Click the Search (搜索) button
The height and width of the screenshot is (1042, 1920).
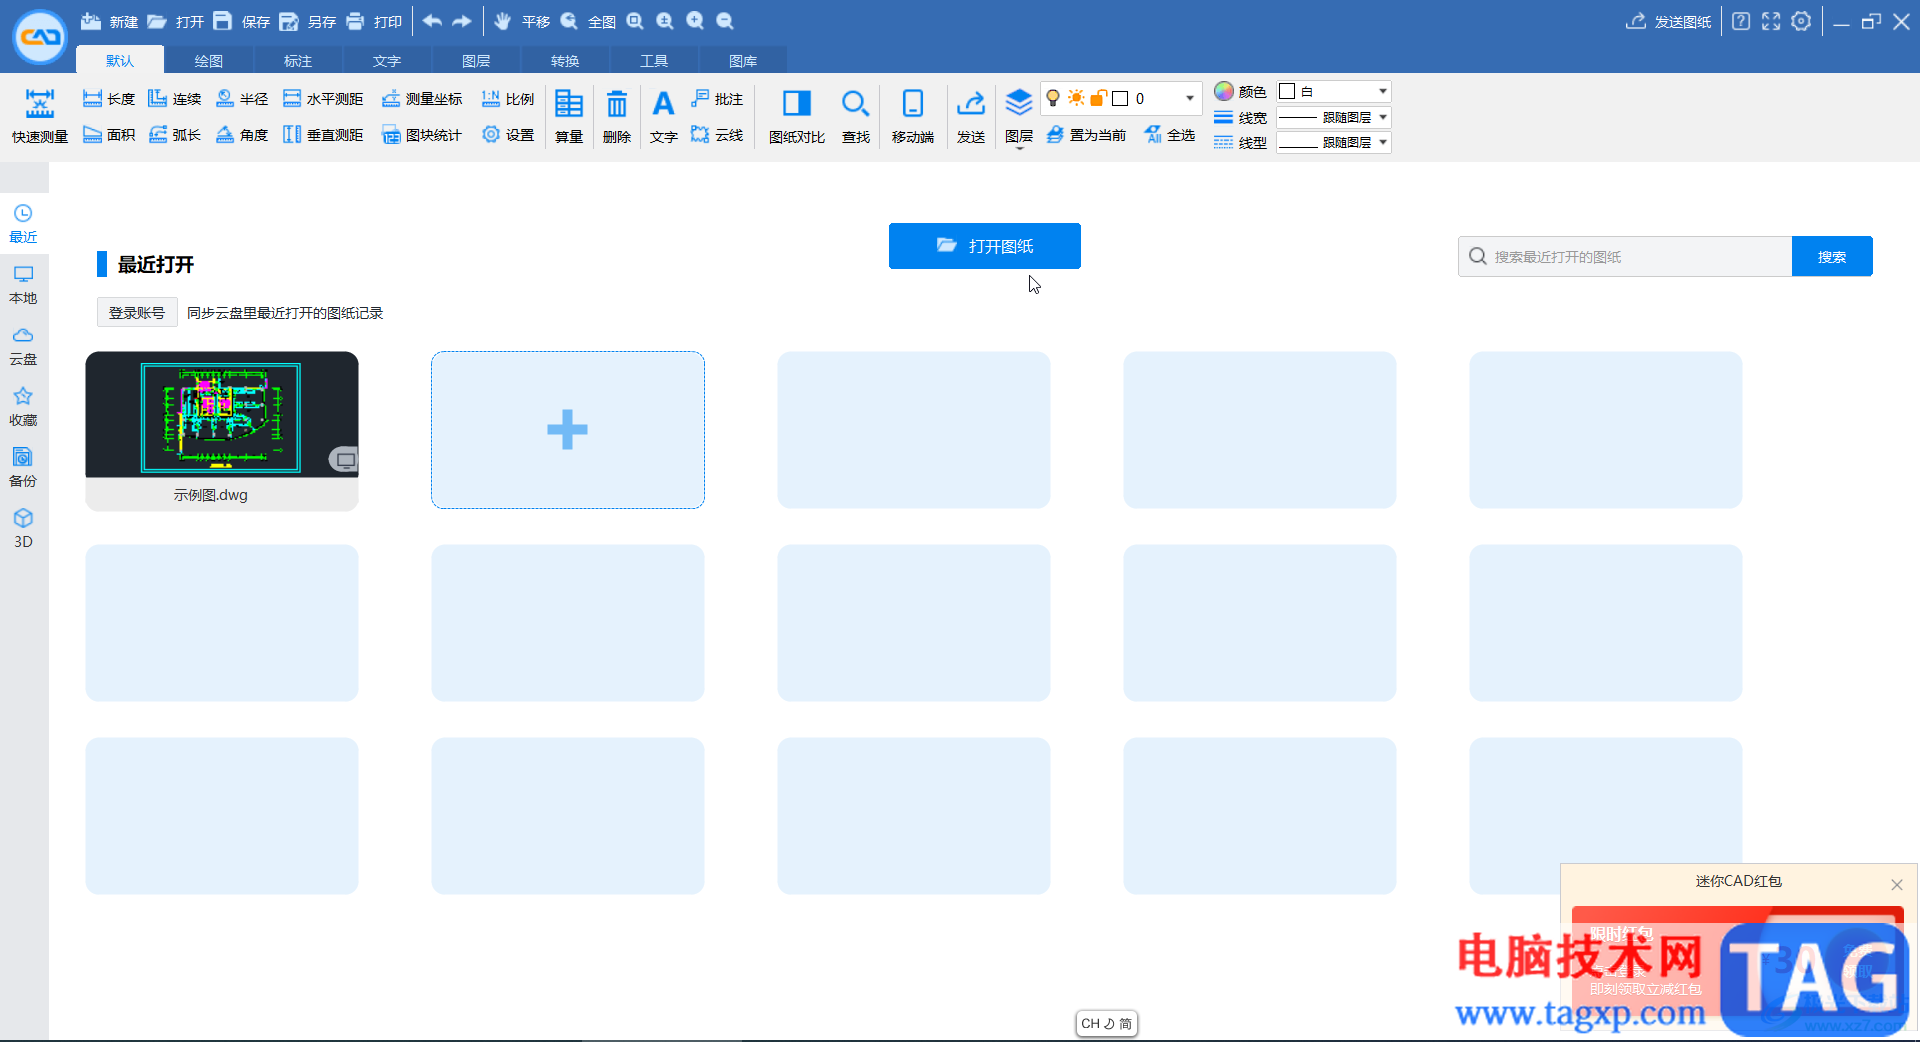1832,257
